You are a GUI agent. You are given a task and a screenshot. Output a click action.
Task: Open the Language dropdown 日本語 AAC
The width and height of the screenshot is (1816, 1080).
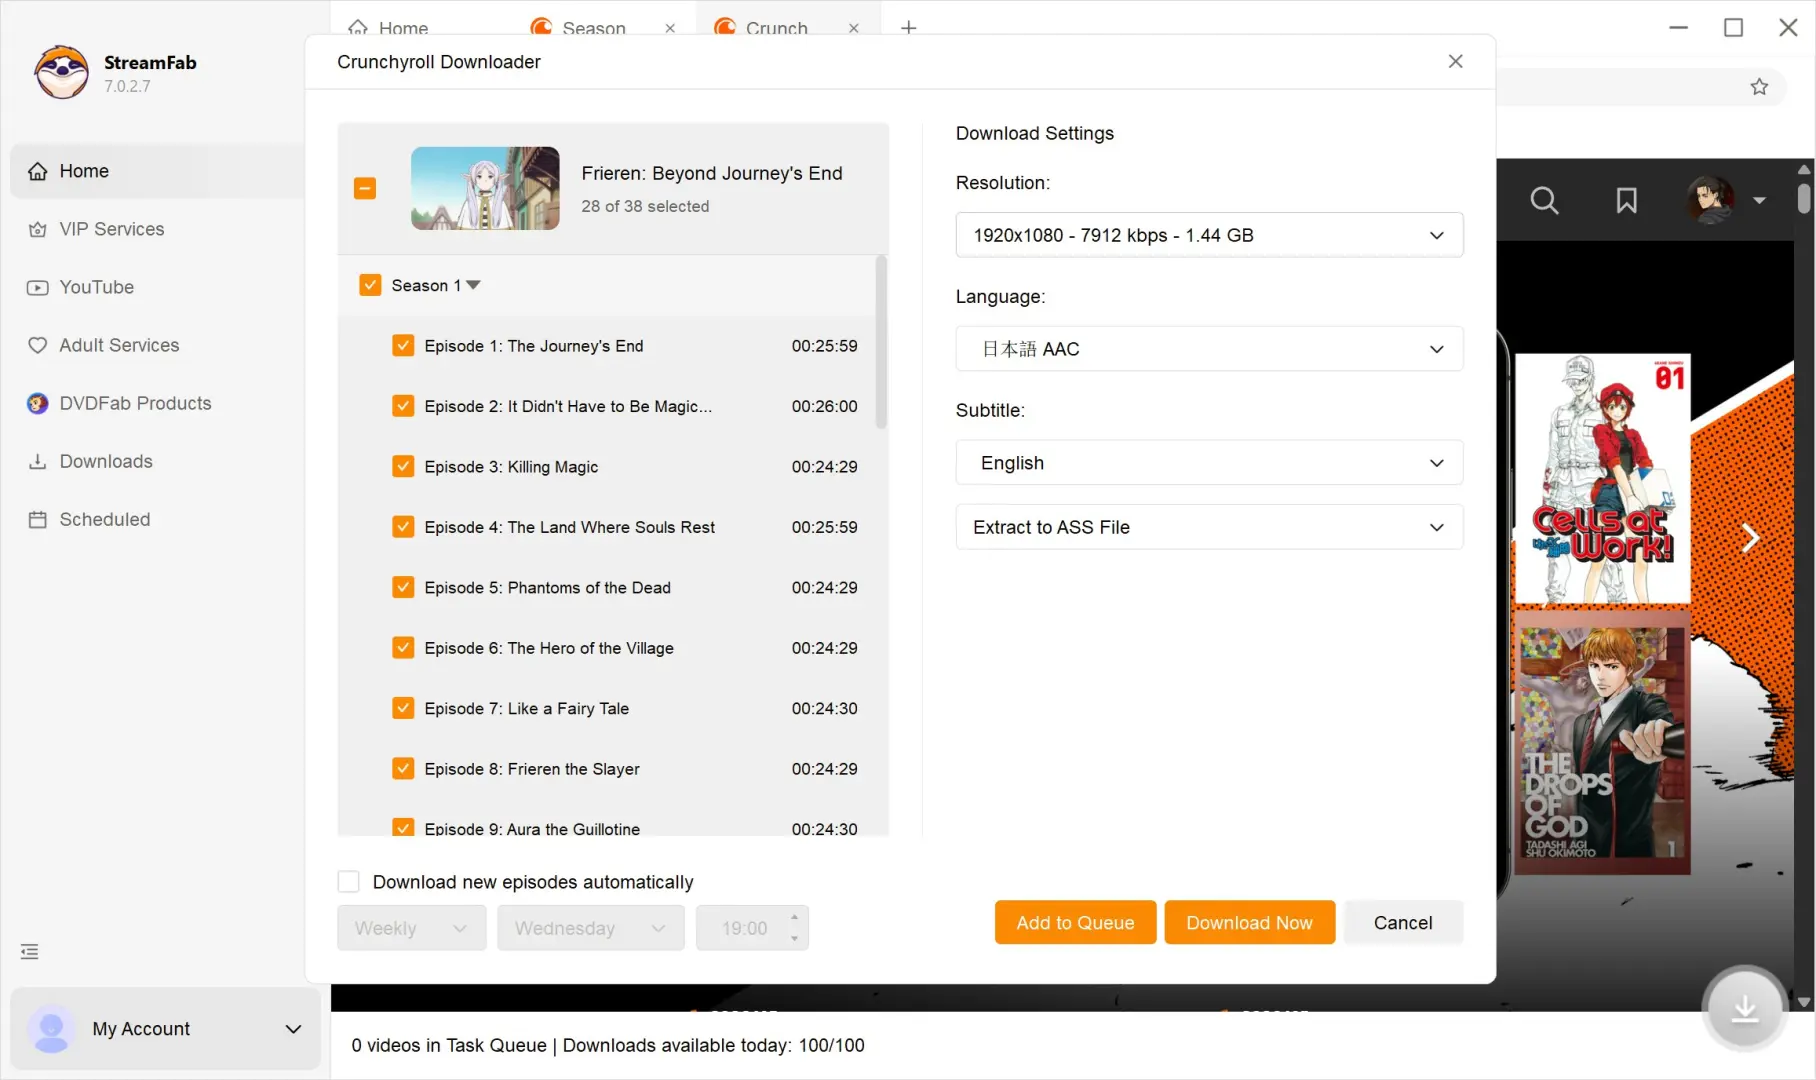tap(1209, 349)
